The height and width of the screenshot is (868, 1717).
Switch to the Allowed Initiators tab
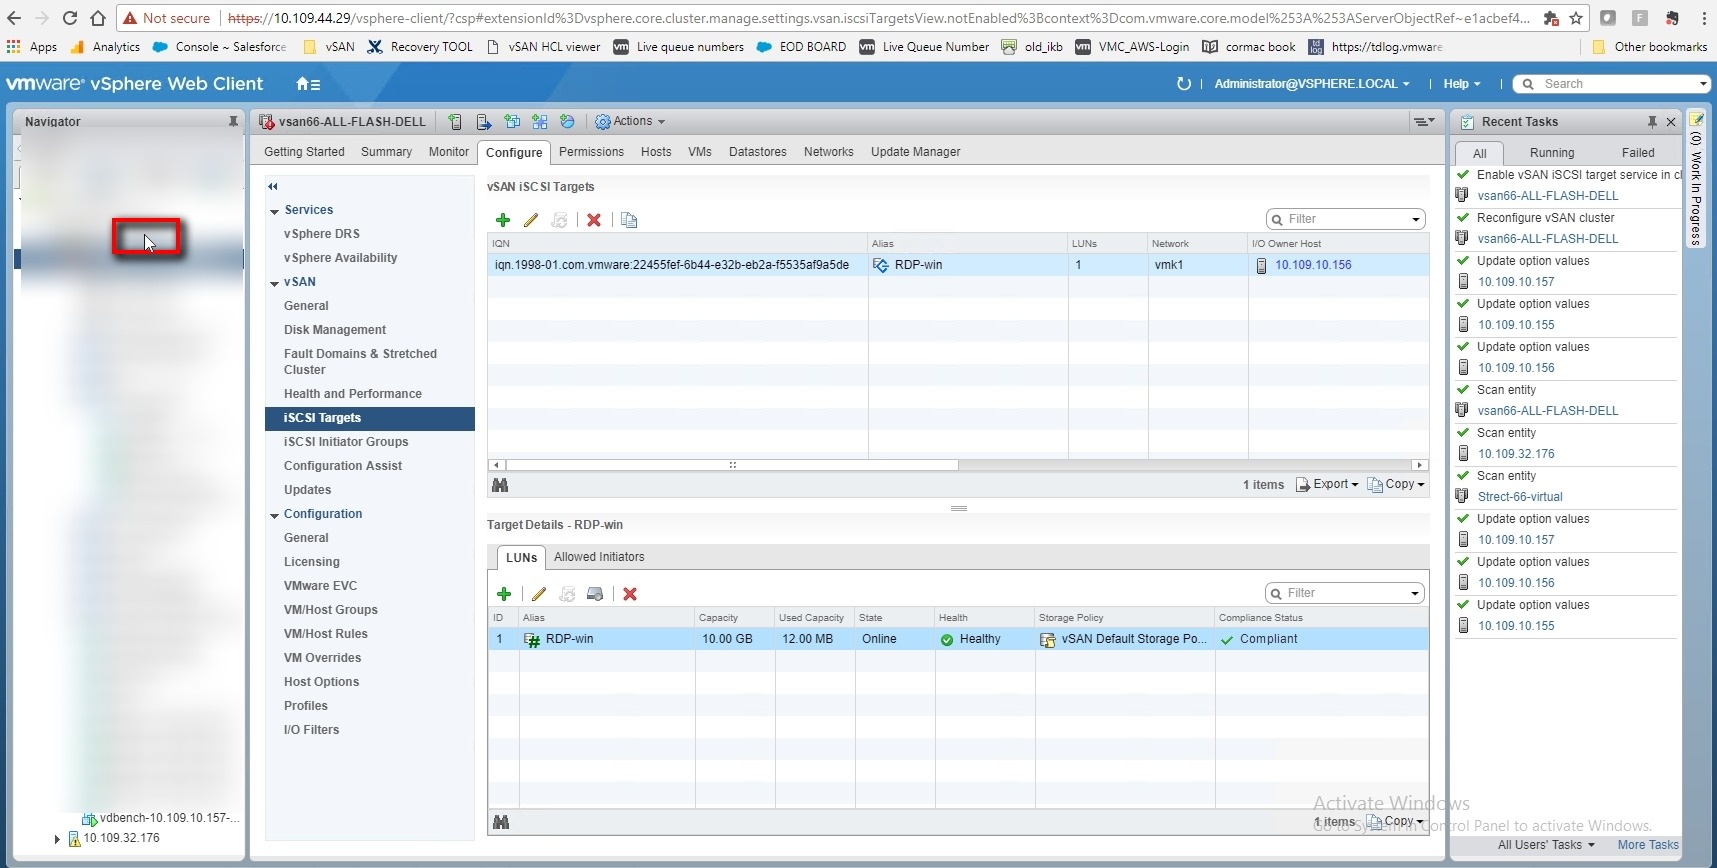click(x=599, y=557)
